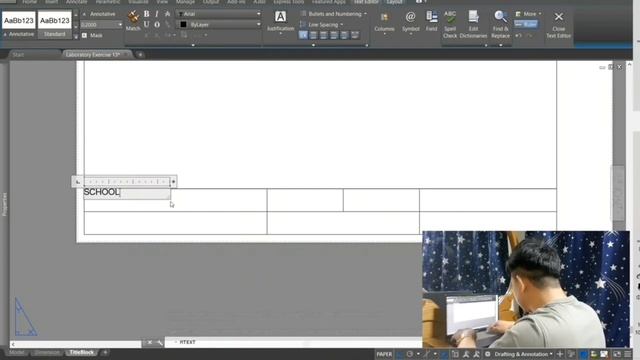Viewport: 640px width, 360px height.
Task: Click workspace switching gear icon
Action: (x=488, y=354)
